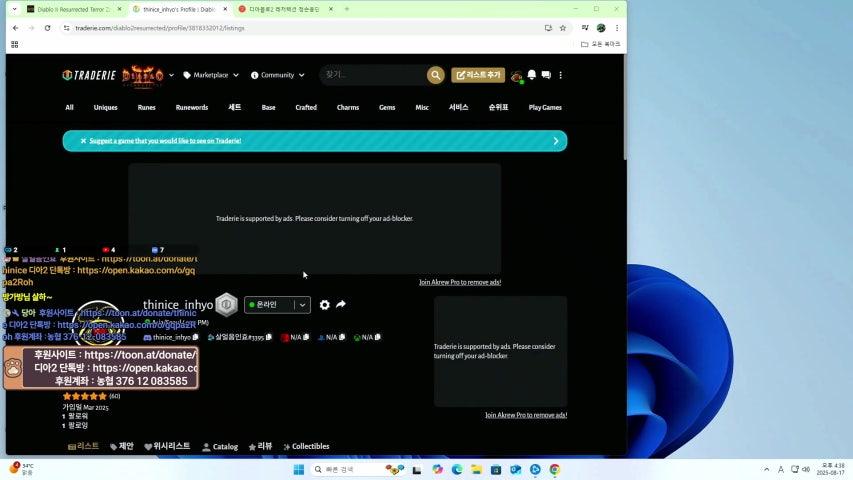Image resolution: width=853 pixels, height=480 pixels.
Task: Open the notifications bell icon
Action: 531,75
